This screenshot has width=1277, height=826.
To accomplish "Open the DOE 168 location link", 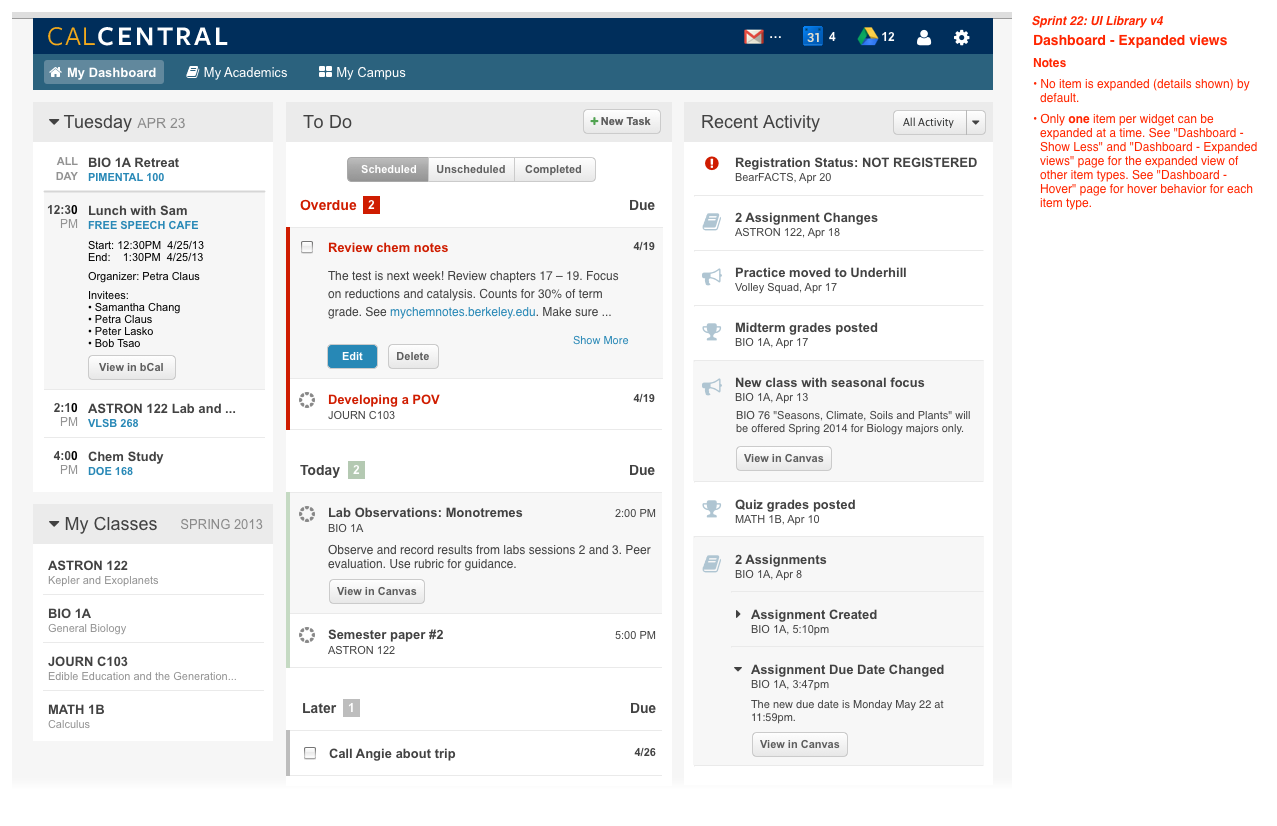I will (x=110, y=471).
